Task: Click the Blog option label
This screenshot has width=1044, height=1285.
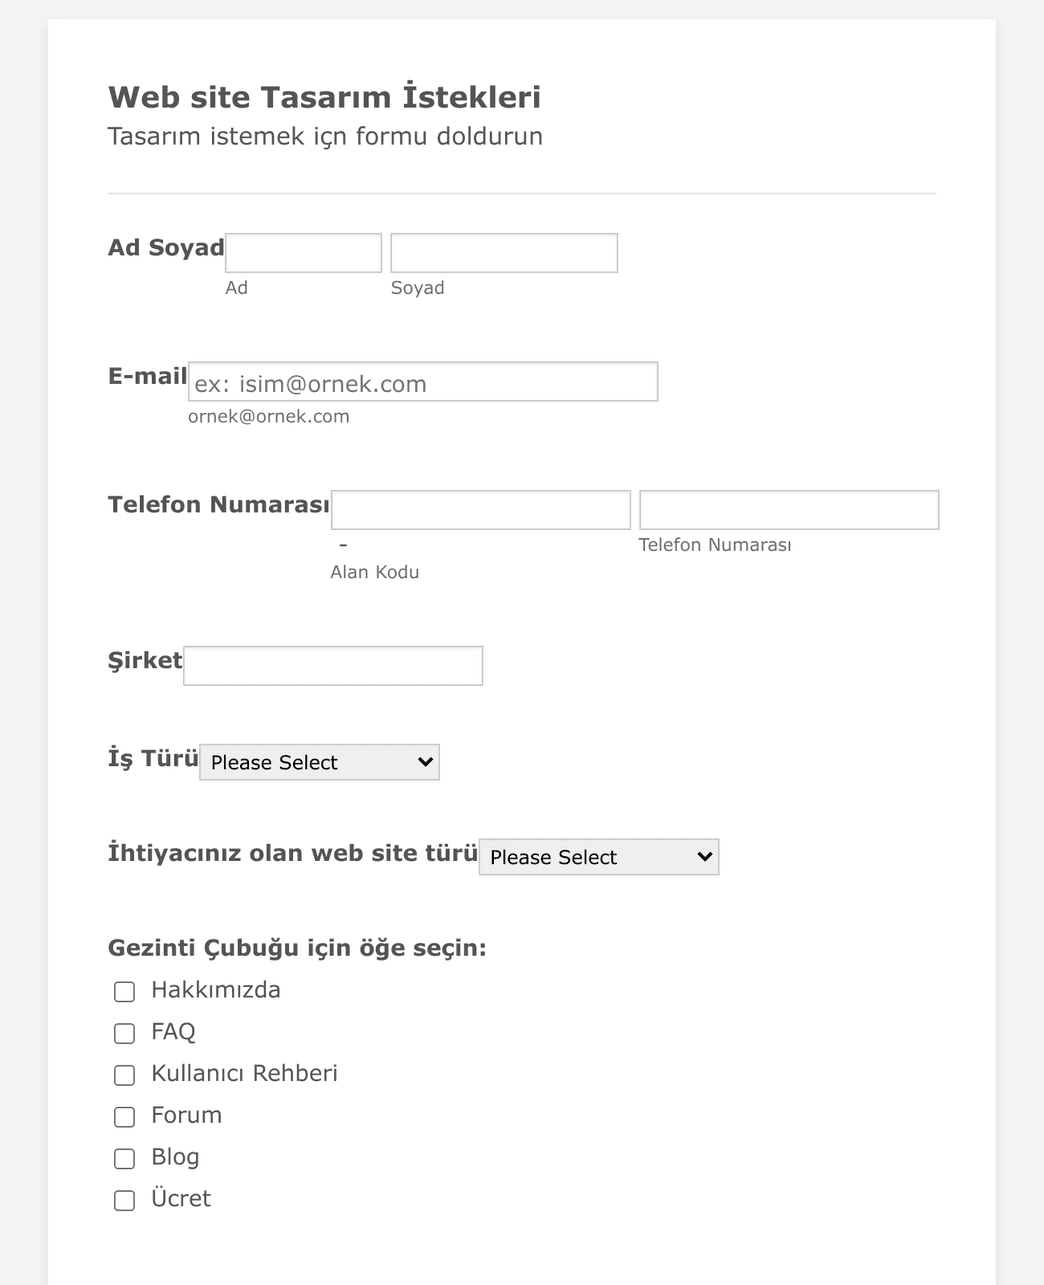Action: click(175, 1157)
